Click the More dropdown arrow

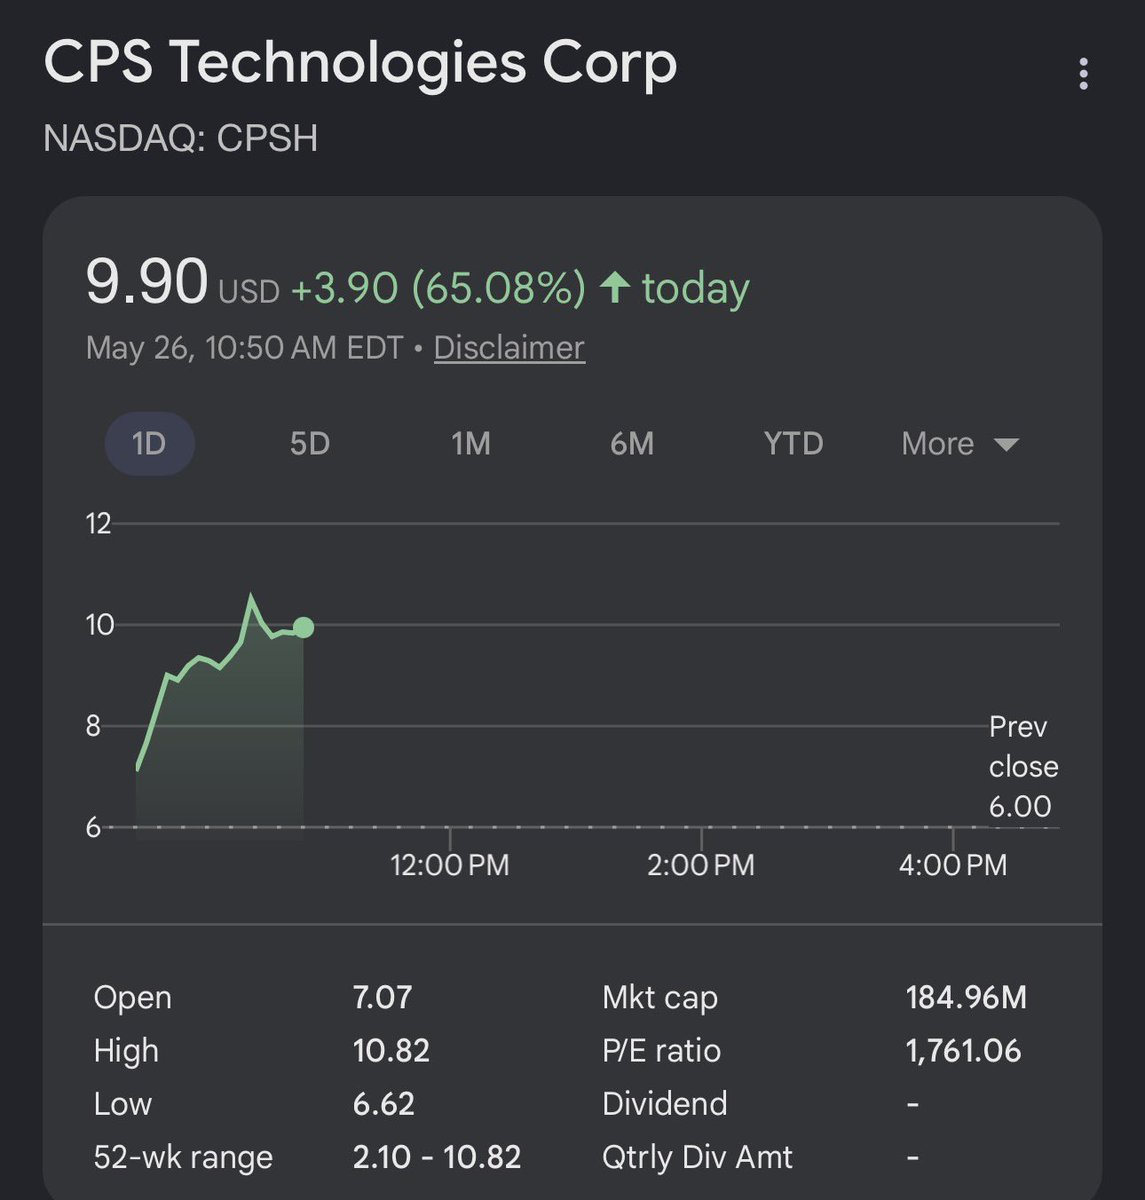coord(1007,444)
